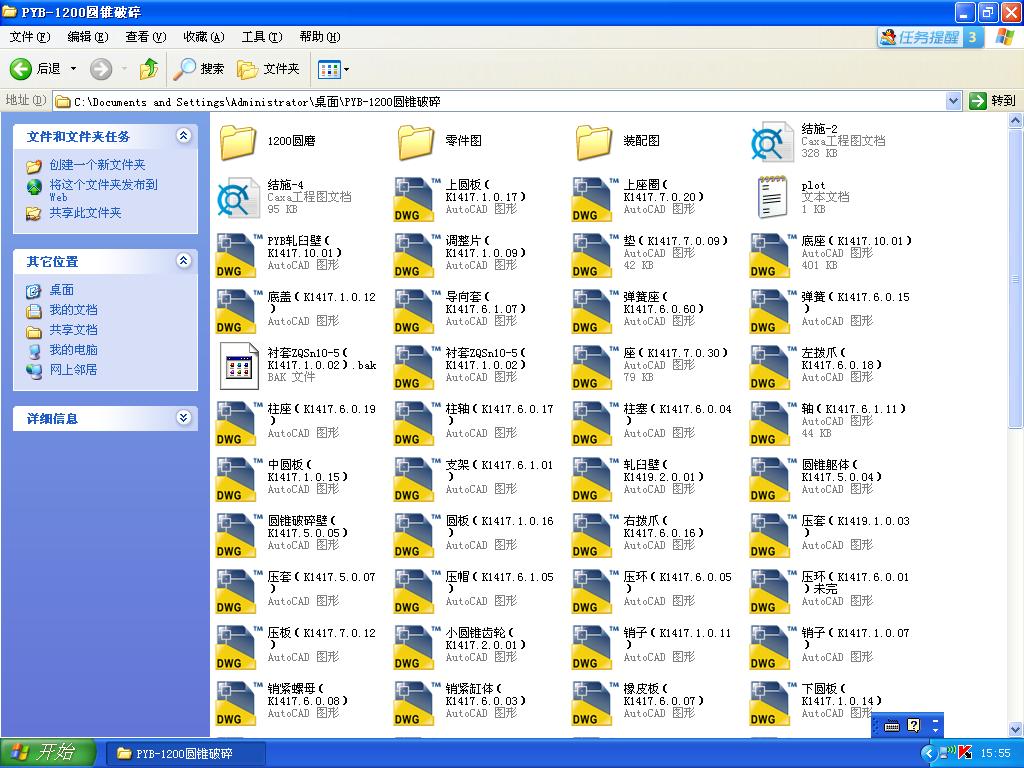This screenshot has width=1024, height=768.
Task: Open the 工具(T) menu
Action: coord(261,37)
